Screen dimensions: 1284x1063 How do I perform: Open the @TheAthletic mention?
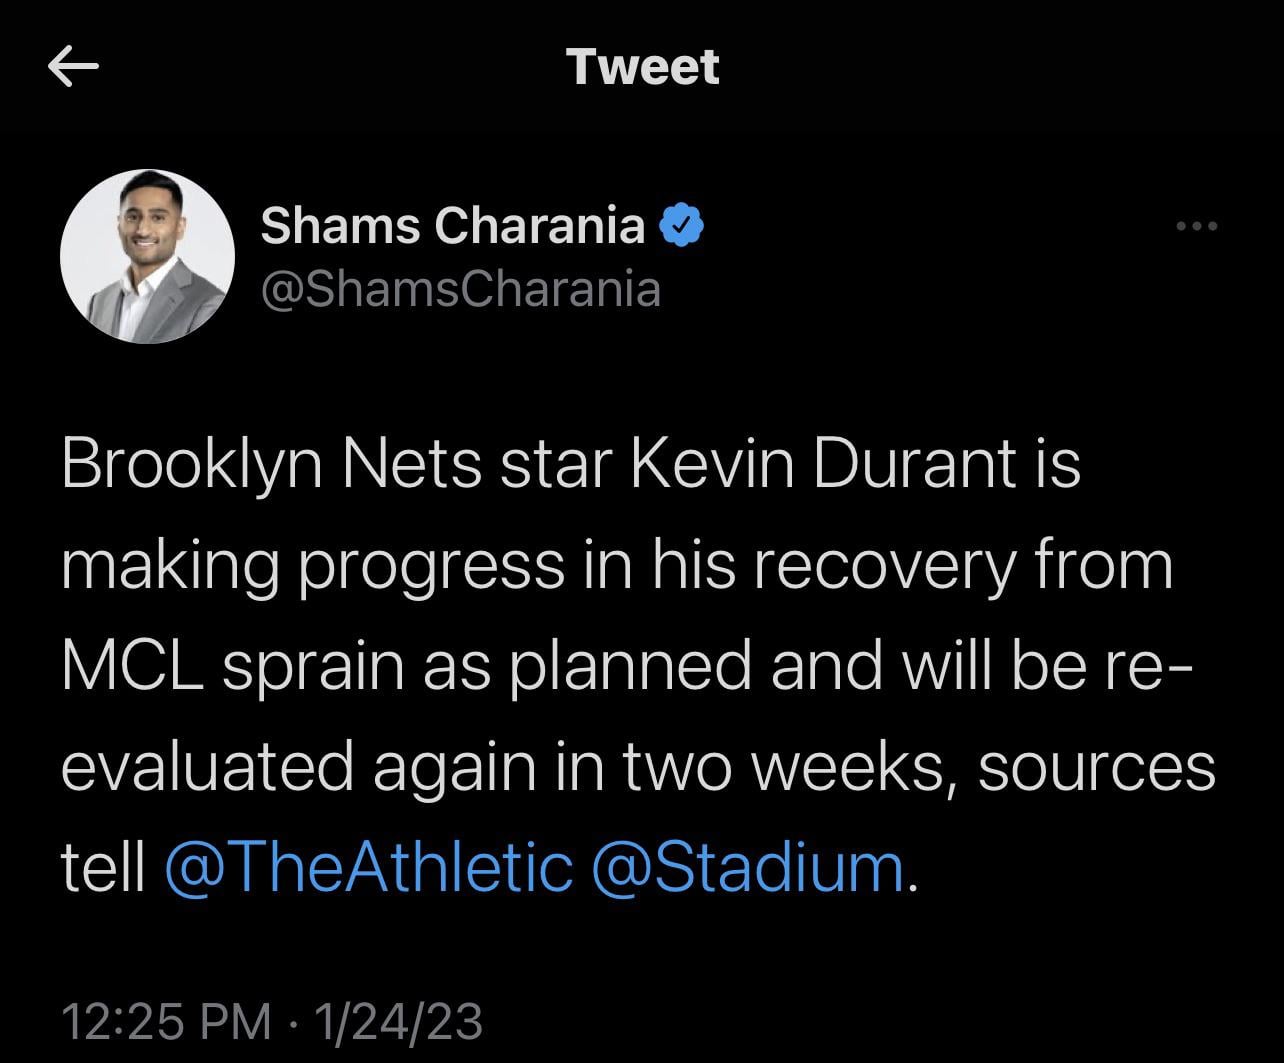(x=367, y=867)
